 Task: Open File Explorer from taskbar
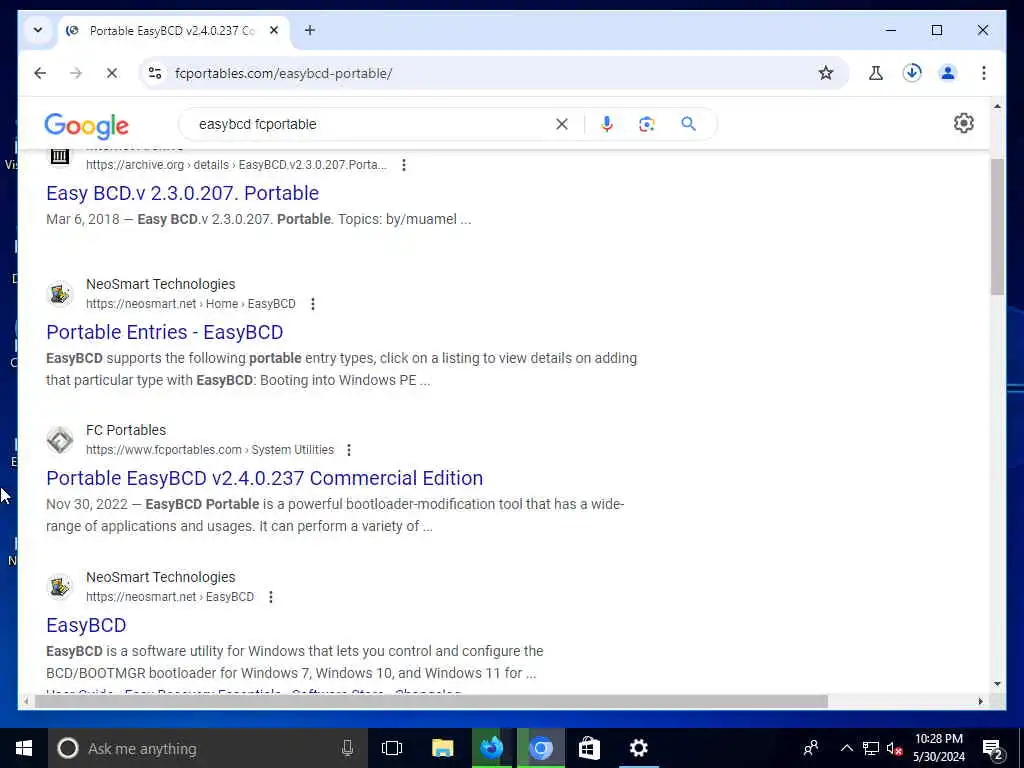click(x=442, y=748)
